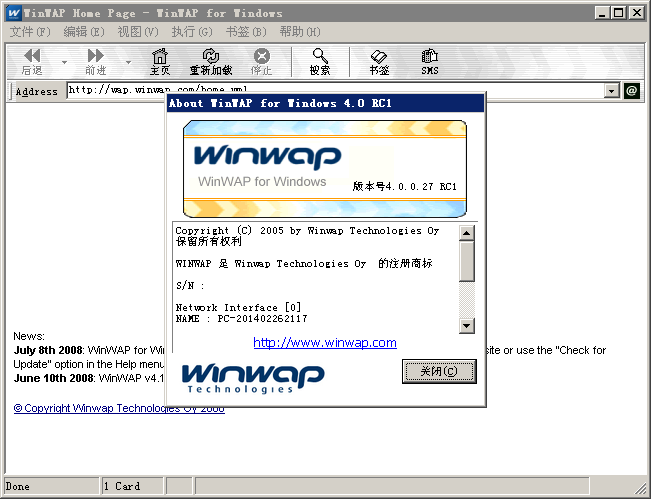The width and height of the screenshot is (651, 499).
Task: Click the 'S/N :' text line
Action: pos(190,286)
